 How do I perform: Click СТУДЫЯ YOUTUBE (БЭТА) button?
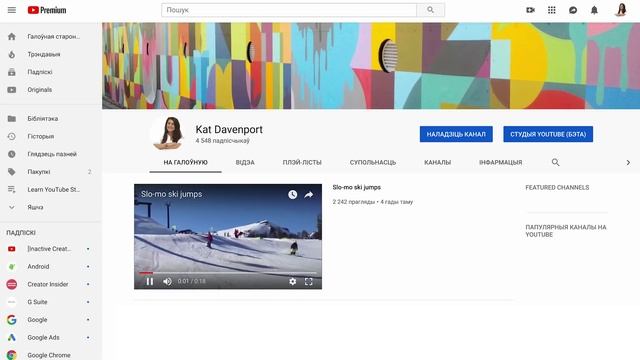[548, 134]
